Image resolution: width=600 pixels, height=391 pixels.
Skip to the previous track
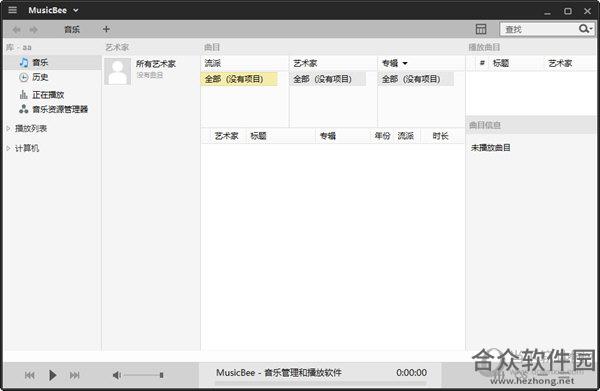[x=29, y=375]
